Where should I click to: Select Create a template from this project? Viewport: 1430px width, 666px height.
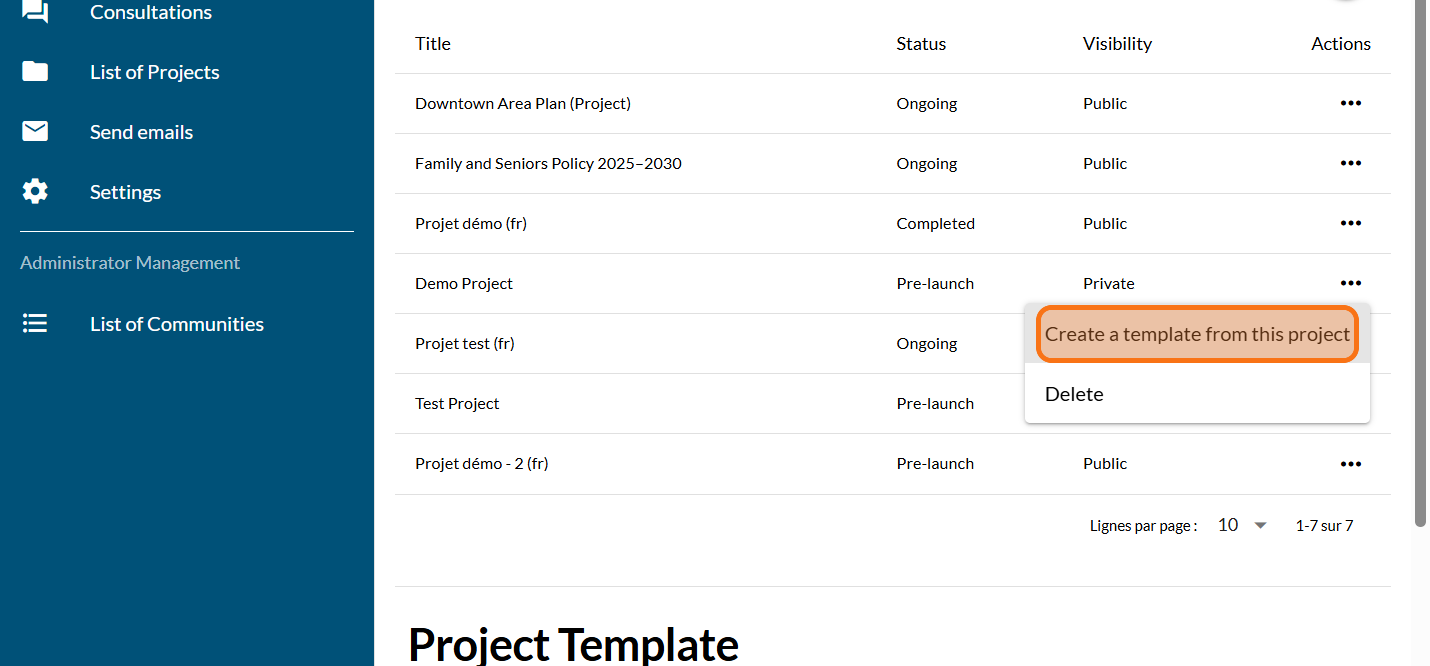[1197, 334]
